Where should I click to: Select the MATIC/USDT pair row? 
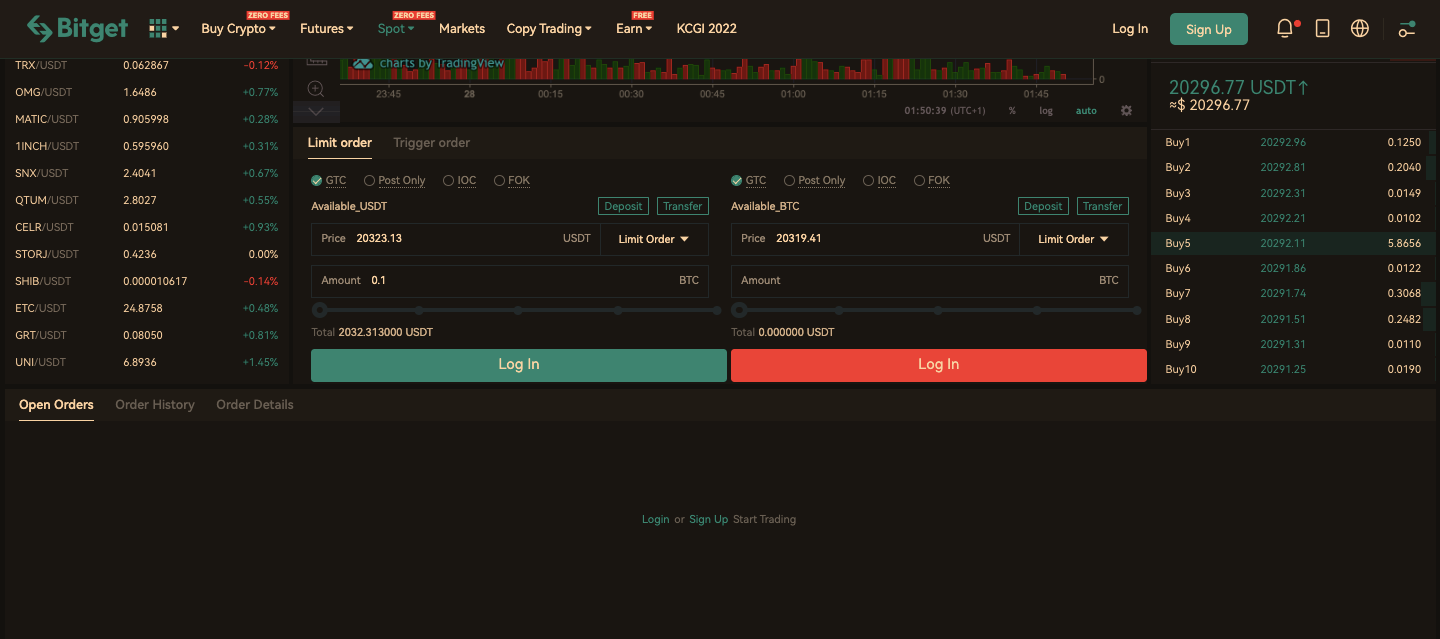146,119
